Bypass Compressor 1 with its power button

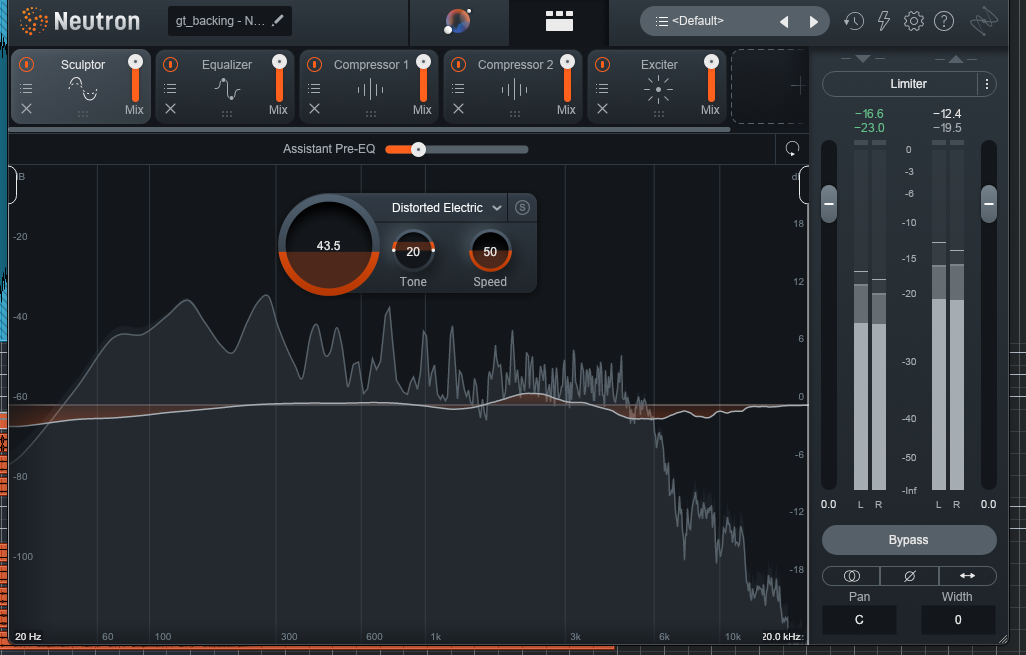coord(314,64)
